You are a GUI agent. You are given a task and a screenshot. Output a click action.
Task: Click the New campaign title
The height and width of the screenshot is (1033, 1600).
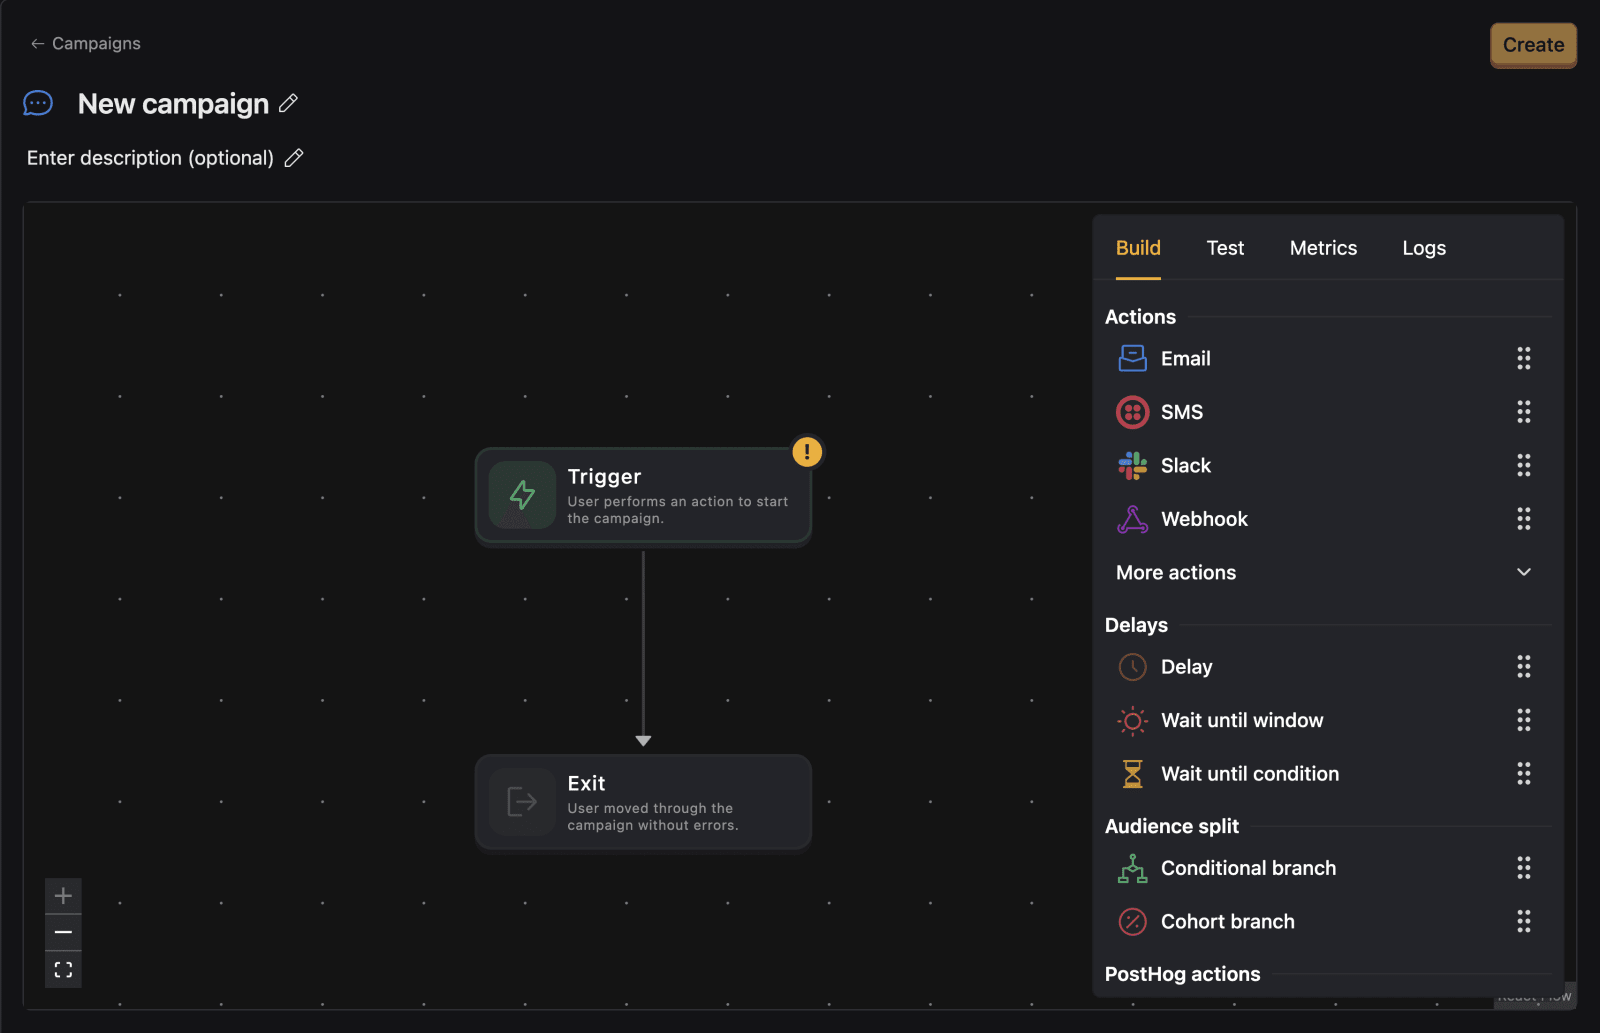(173, 104)
